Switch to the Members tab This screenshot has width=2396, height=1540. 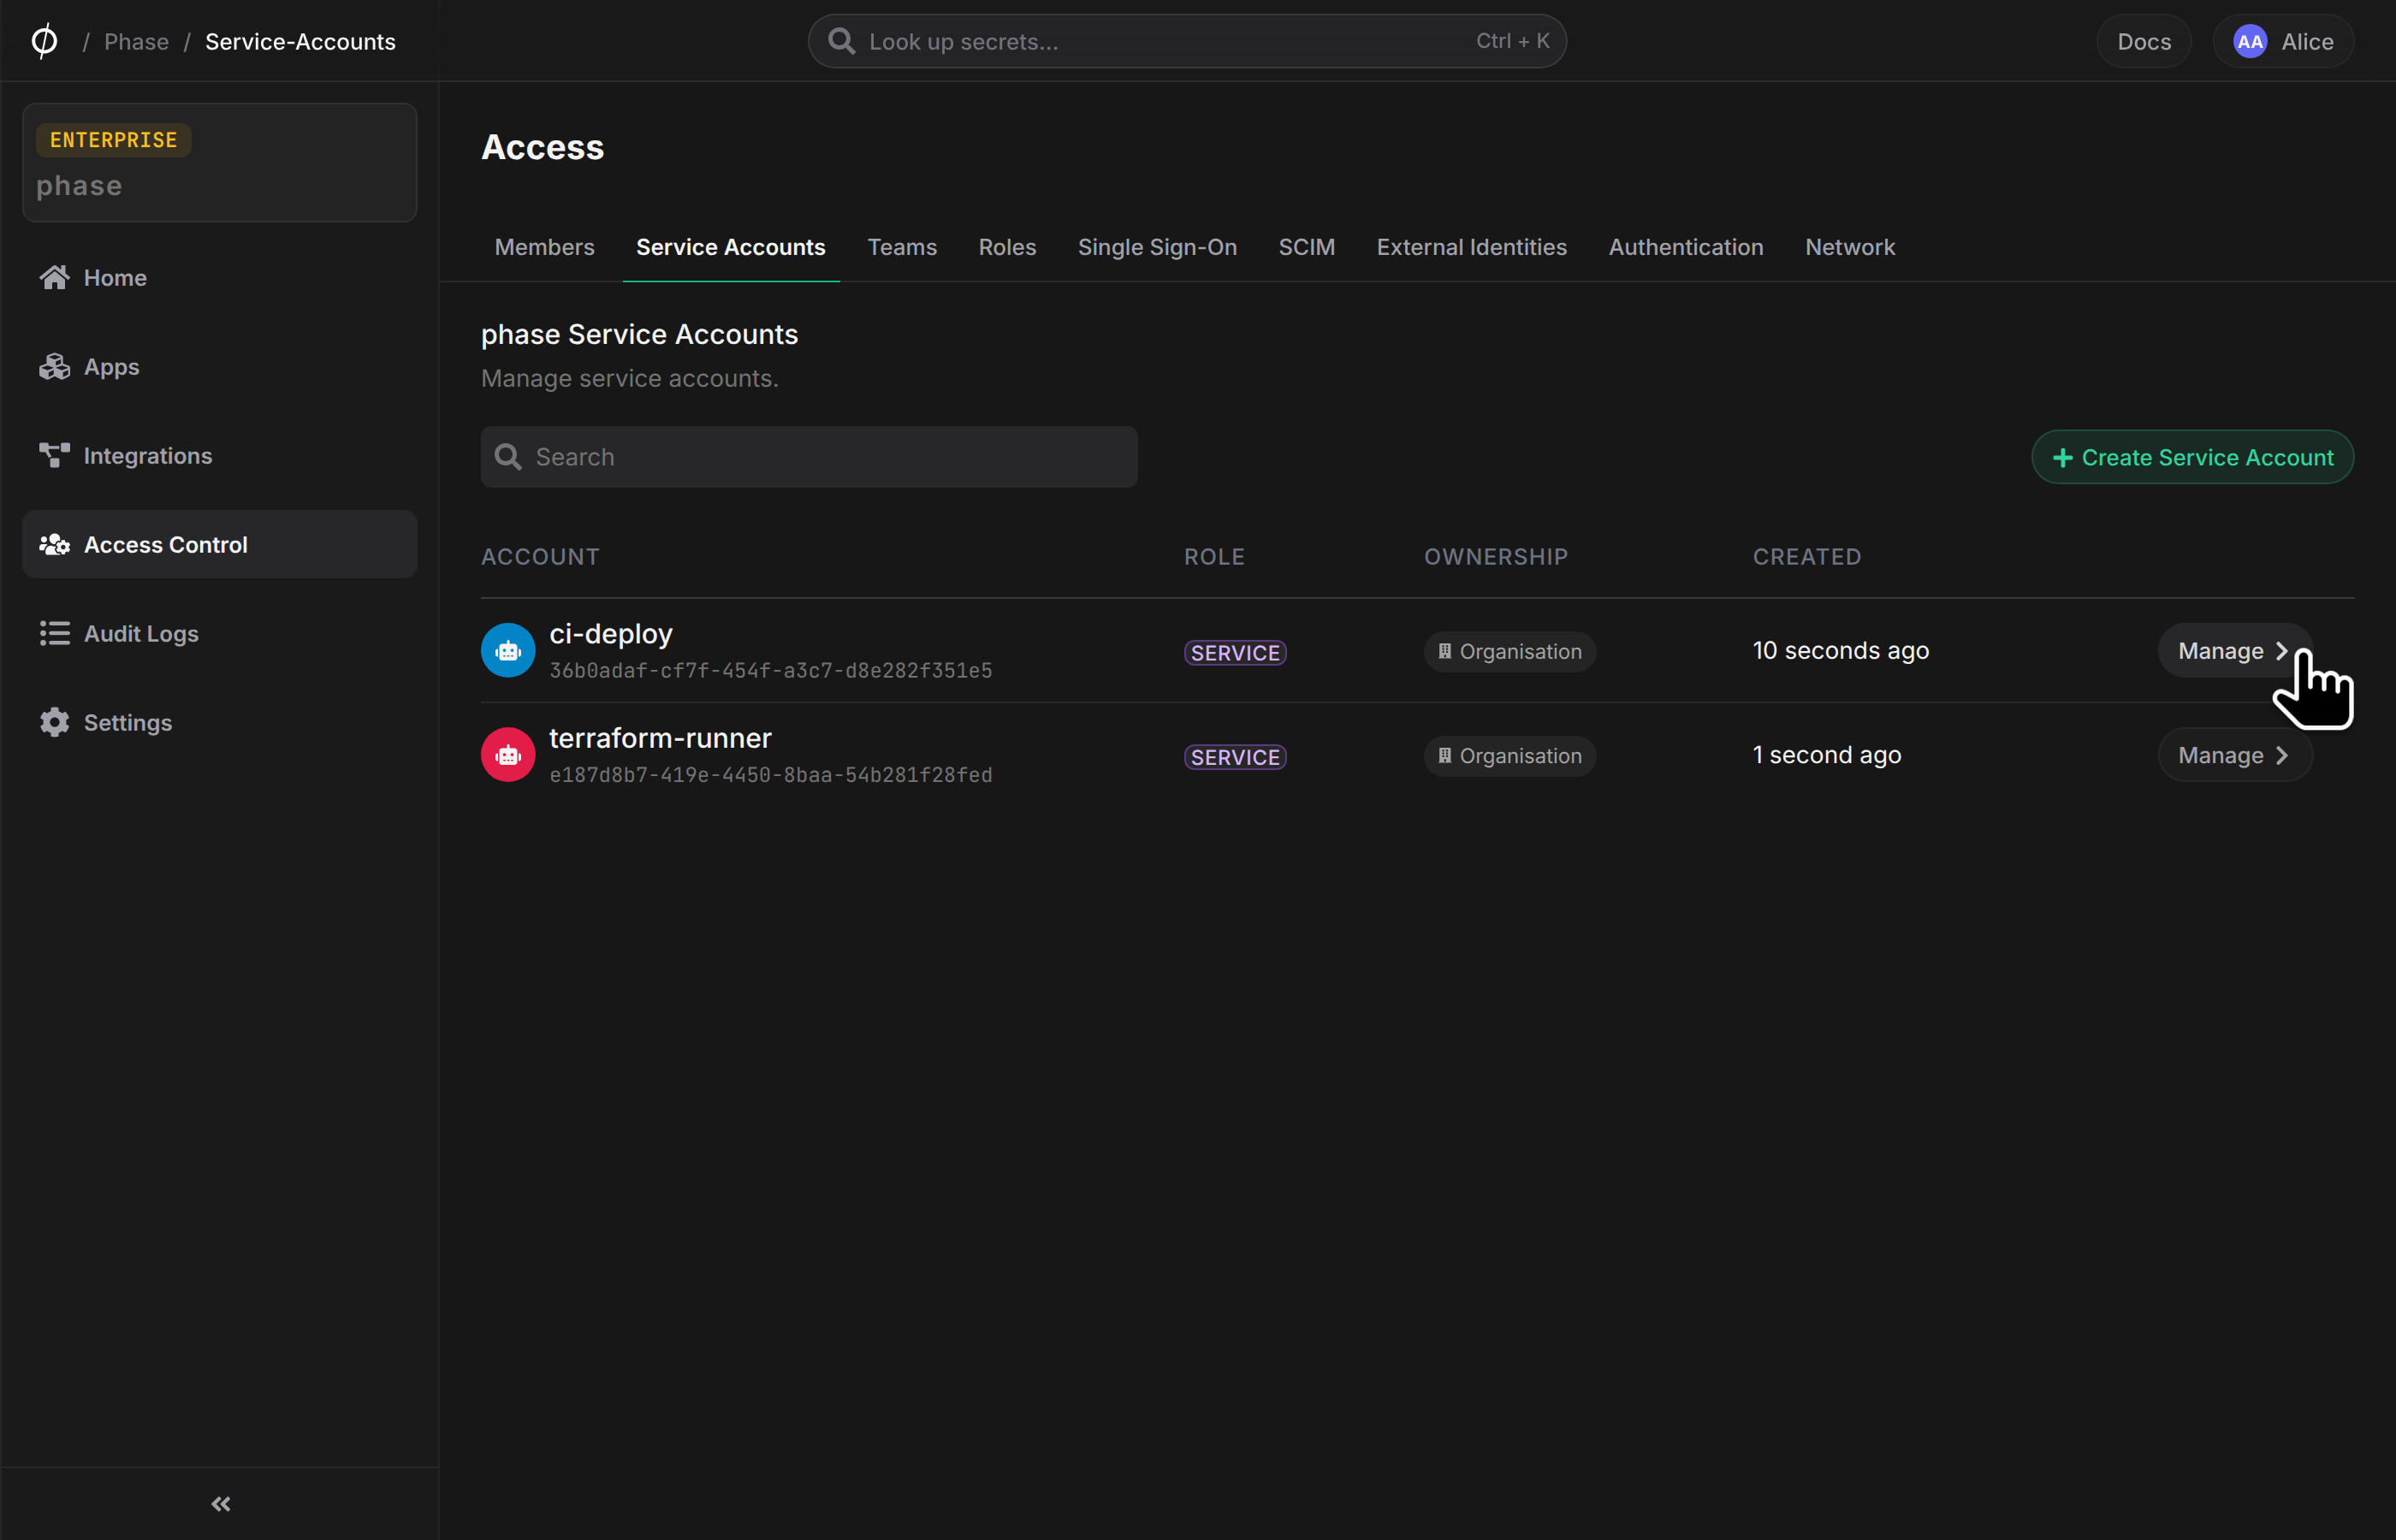[544, 247]
